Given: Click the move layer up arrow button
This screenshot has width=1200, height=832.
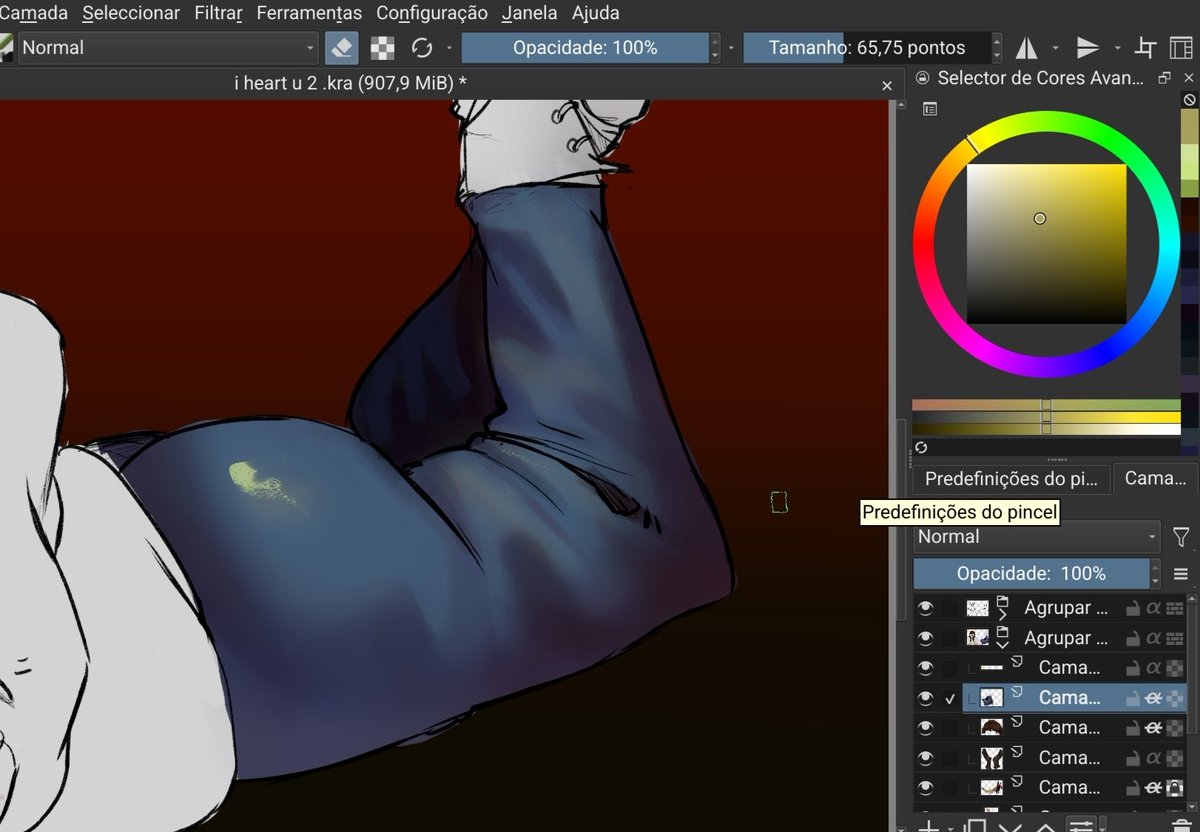Looking at the screenshot, I should 1046,826.
